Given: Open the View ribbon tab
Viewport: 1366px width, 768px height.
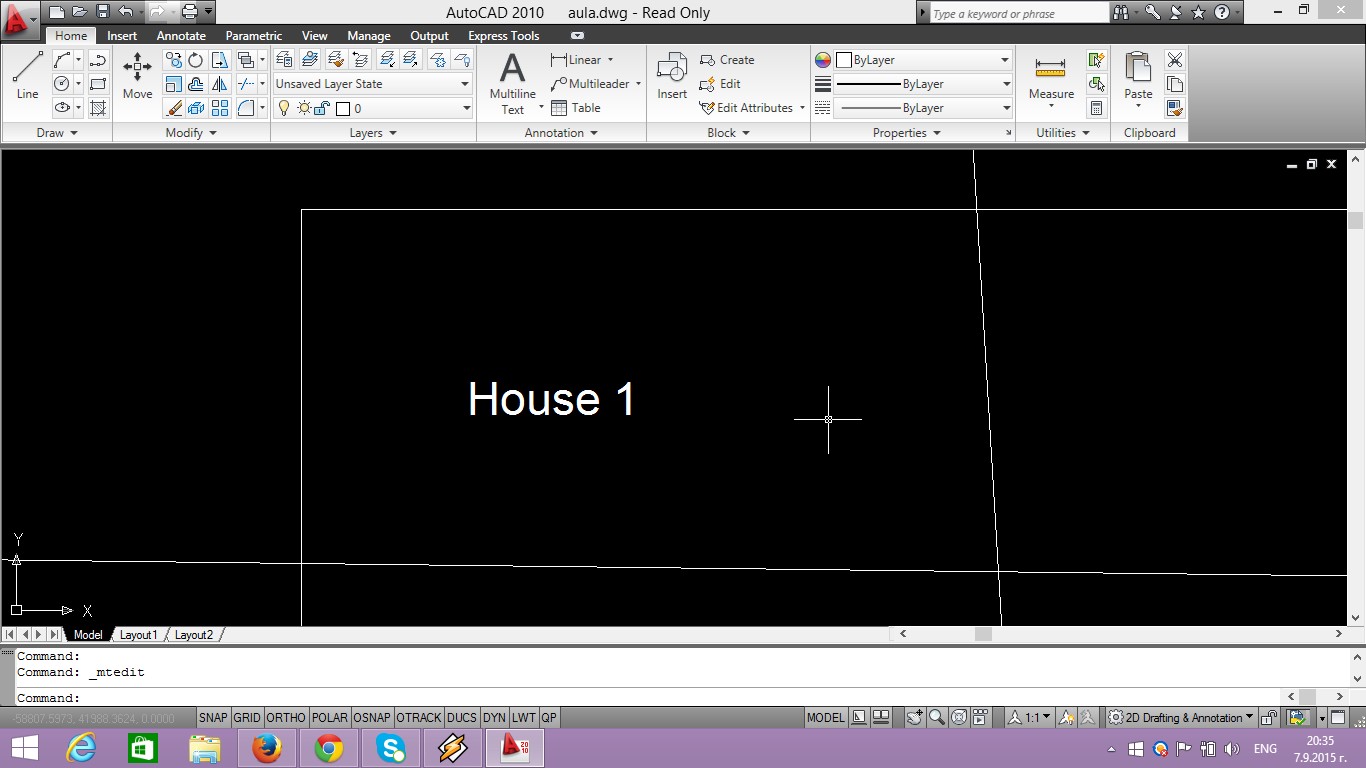Looking at the screenshot, I should (x=314, y=36).
